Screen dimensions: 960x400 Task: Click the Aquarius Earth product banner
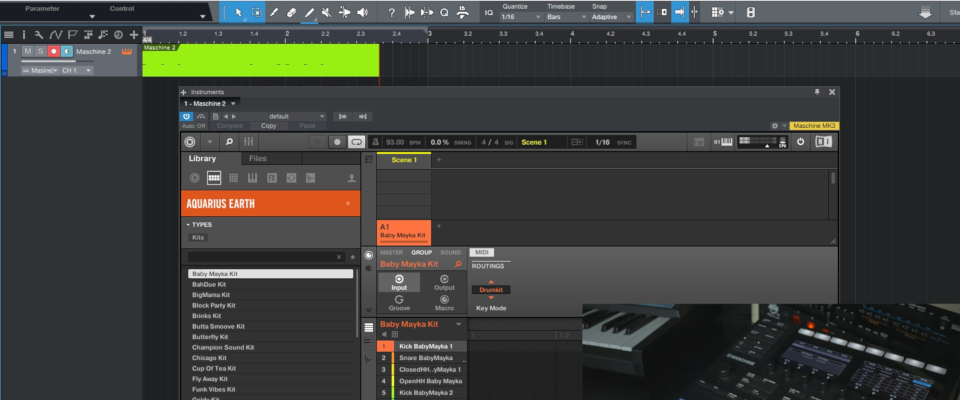[271, 203]
